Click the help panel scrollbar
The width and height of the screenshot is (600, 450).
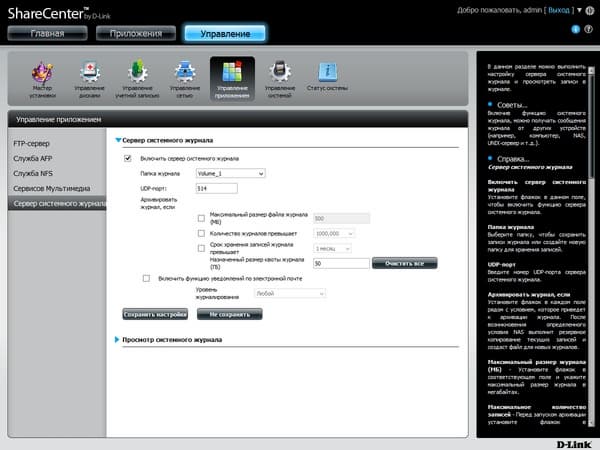click(591, 126)
